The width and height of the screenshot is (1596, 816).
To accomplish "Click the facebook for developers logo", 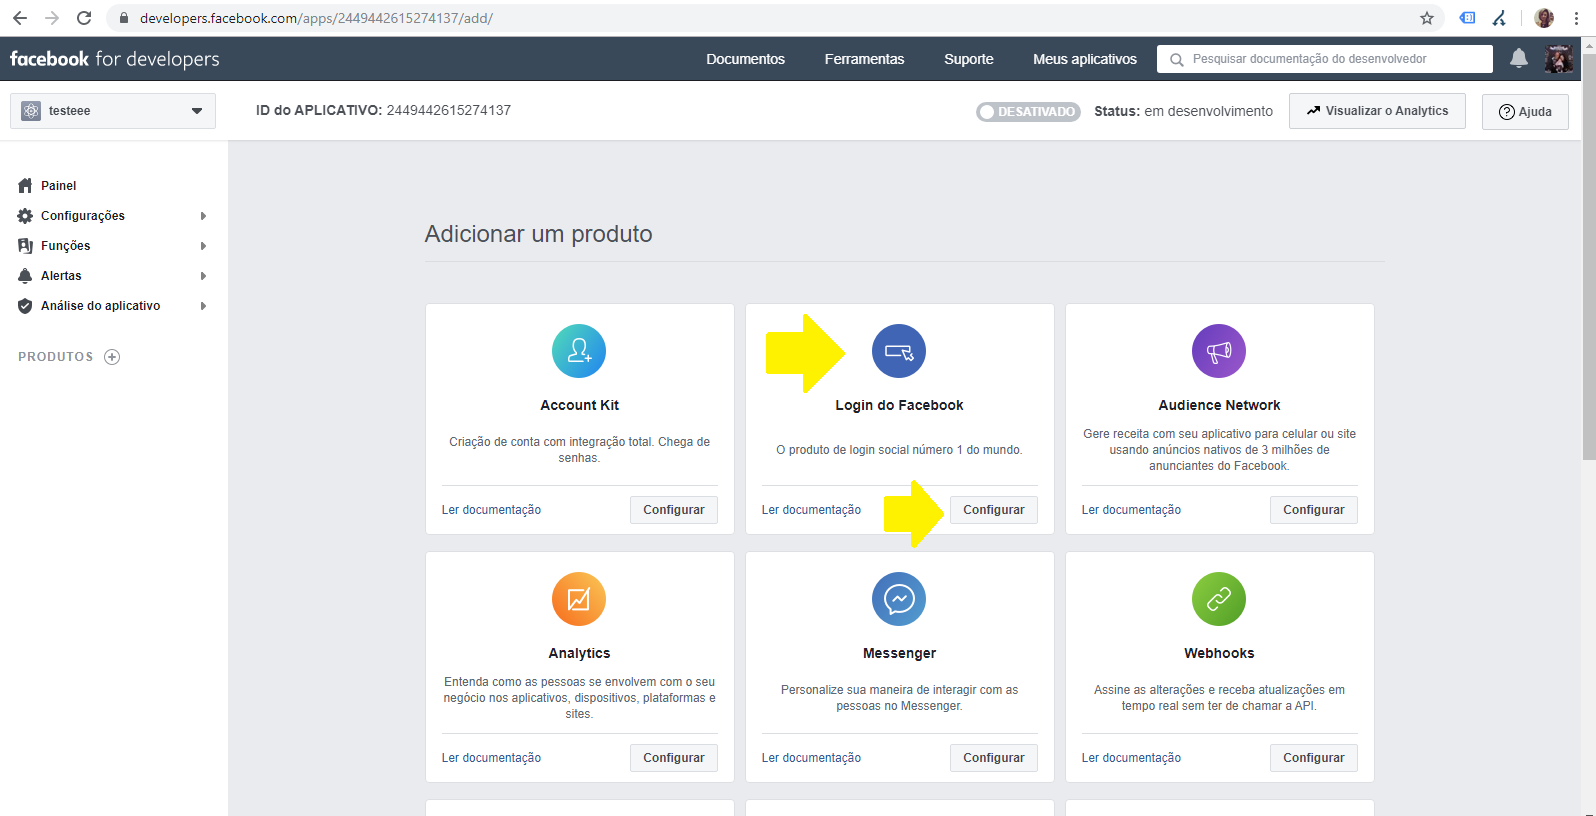I will pyautogui.click(x=115, y=59).
